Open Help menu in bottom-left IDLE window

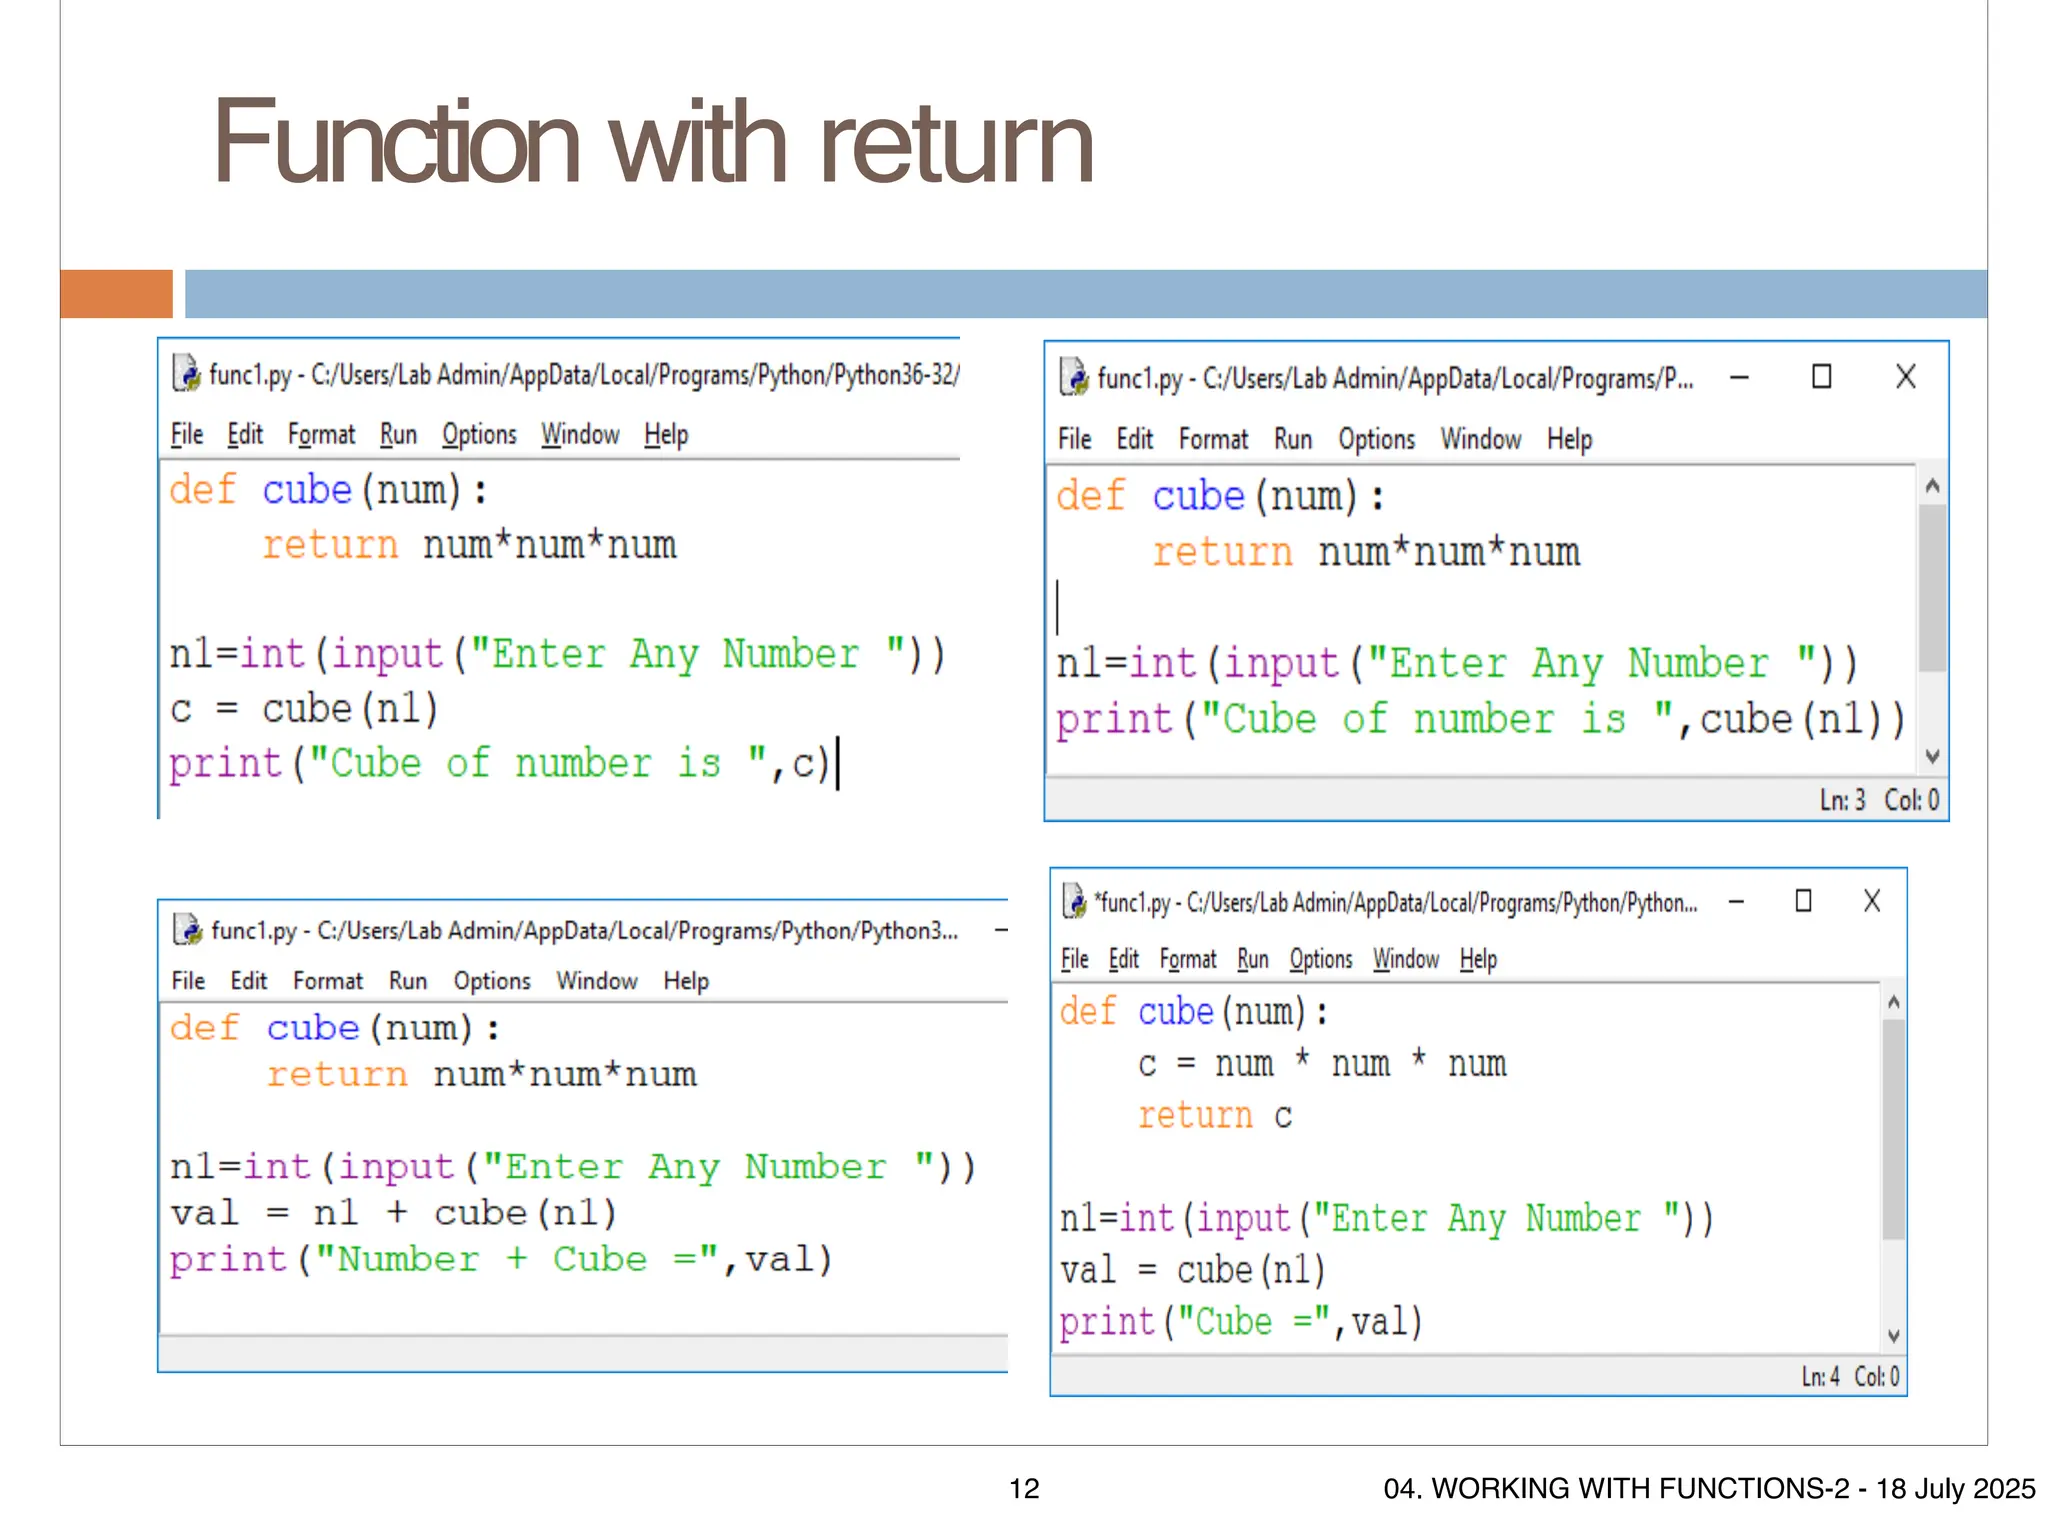686,981
